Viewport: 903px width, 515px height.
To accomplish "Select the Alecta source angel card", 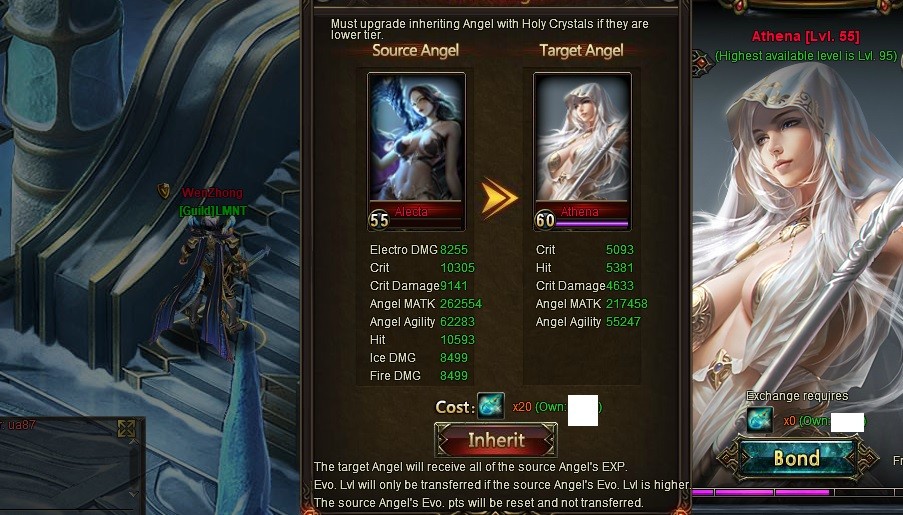I will pyautogui.click(x=416, y=152).
